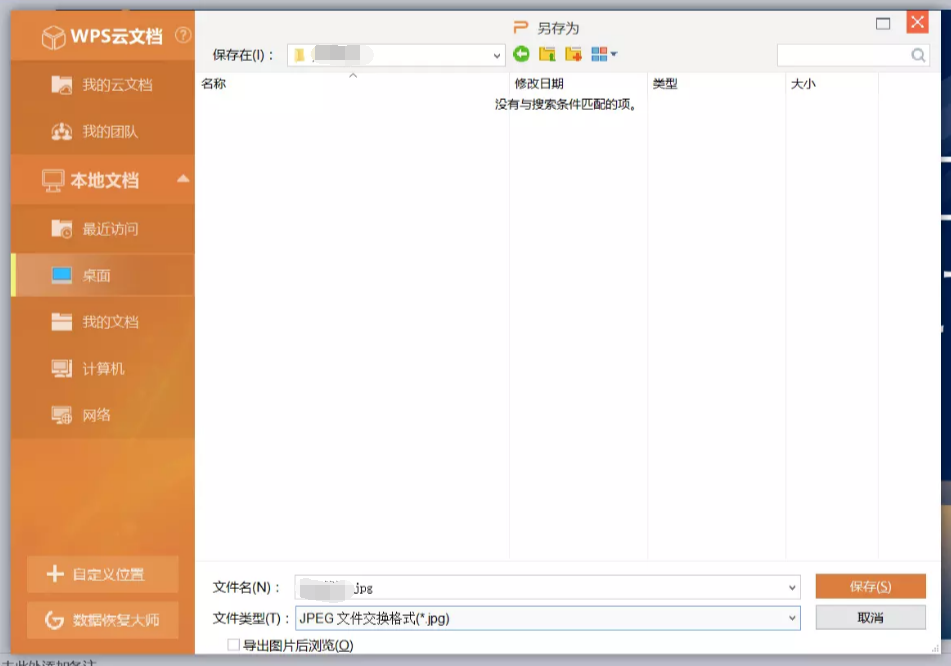Expand the view mode dropdown arrow
The width and height of the screenshot is (951, 666).
tap(614, 54)
